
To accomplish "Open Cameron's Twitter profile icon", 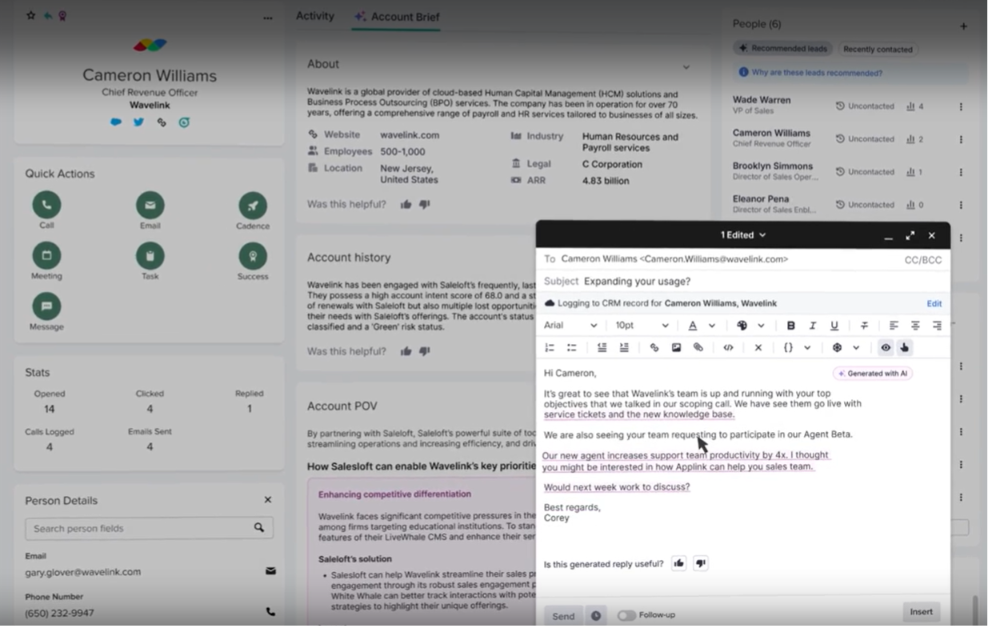I will (139, 122).
